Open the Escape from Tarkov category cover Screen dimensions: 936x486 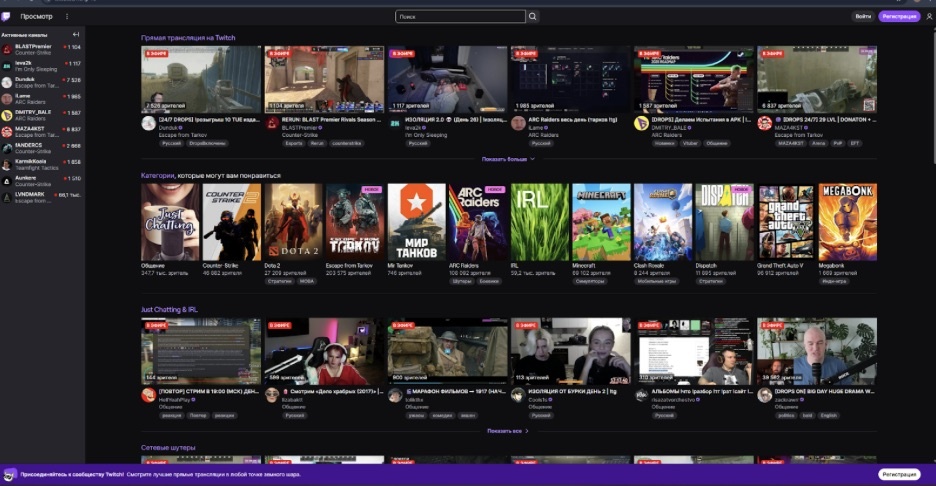pyautogui.click(x=355, y=222)
